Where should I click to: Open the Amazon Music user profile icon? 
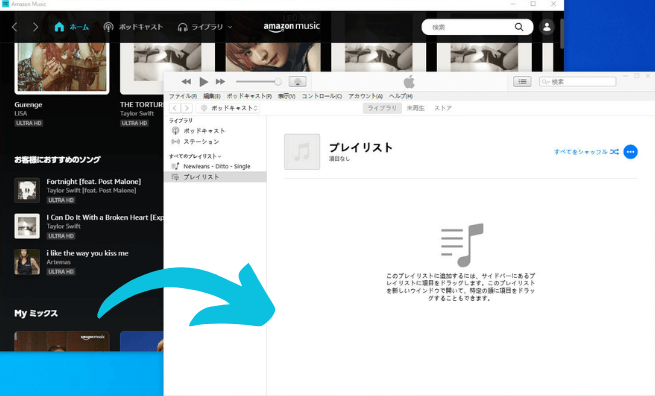[x=546, y=27]
